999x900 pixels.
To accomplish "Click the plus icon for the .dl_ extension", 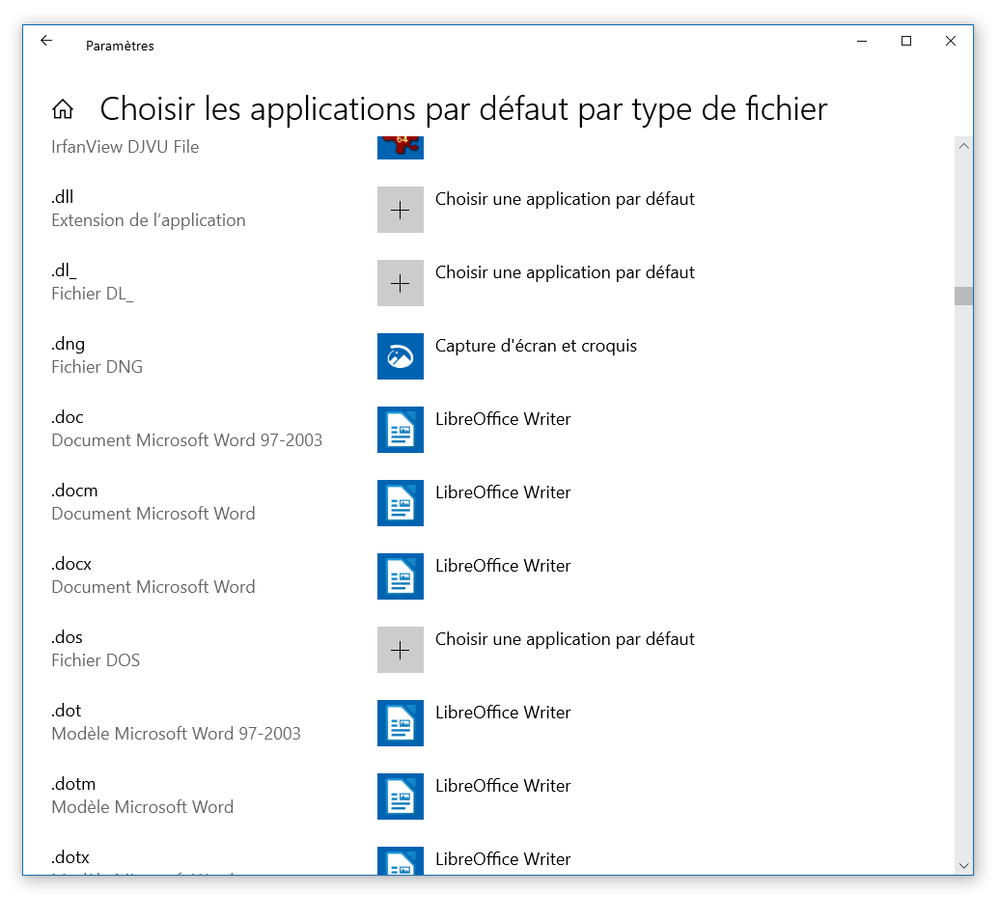I will click(x=400, y=283).
